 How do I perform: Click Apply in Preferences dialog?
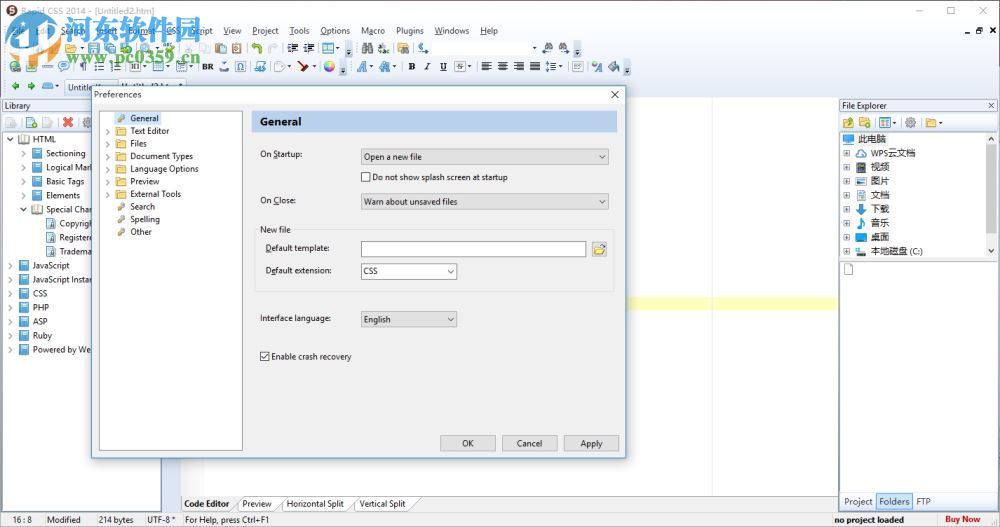[591, 443]
